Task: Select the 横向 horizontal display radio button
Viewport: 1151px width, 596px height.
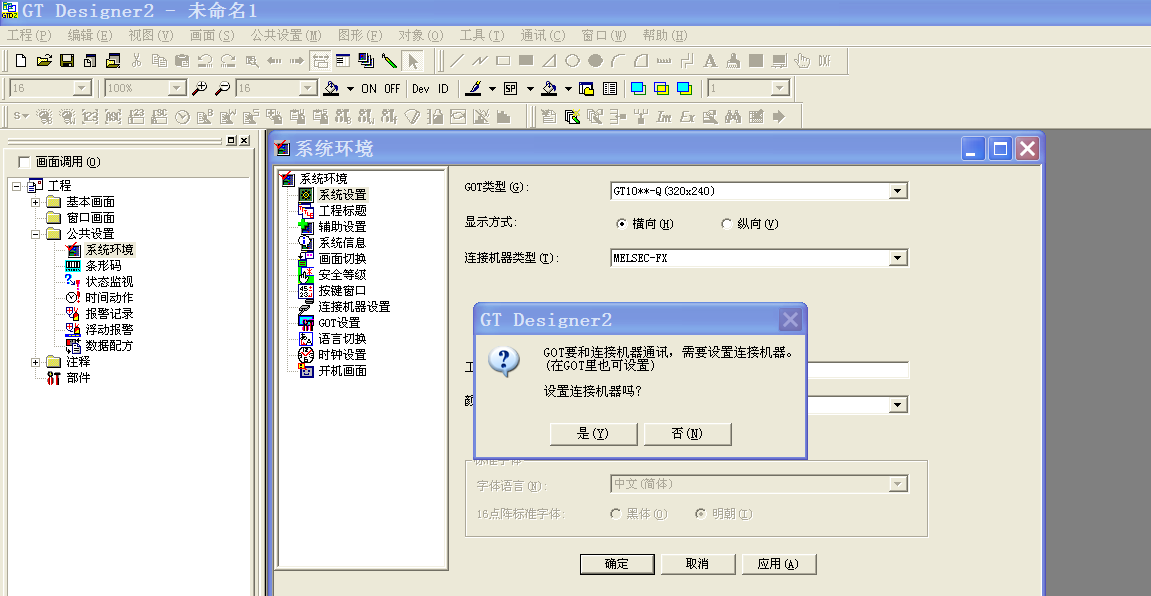Action: (x=621, y=224)
